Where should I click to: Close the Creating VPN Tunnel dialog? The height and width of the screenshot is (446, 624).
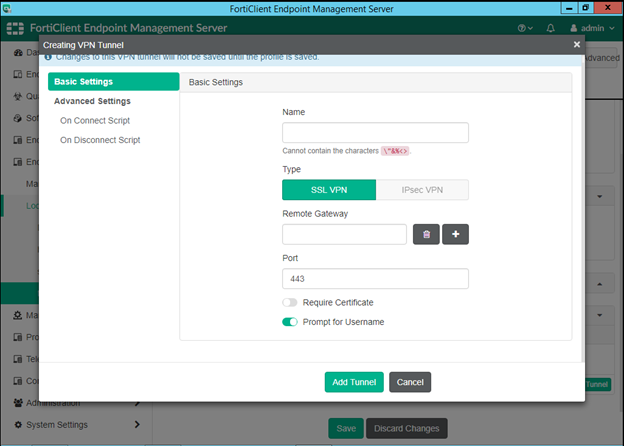(576, 44)
